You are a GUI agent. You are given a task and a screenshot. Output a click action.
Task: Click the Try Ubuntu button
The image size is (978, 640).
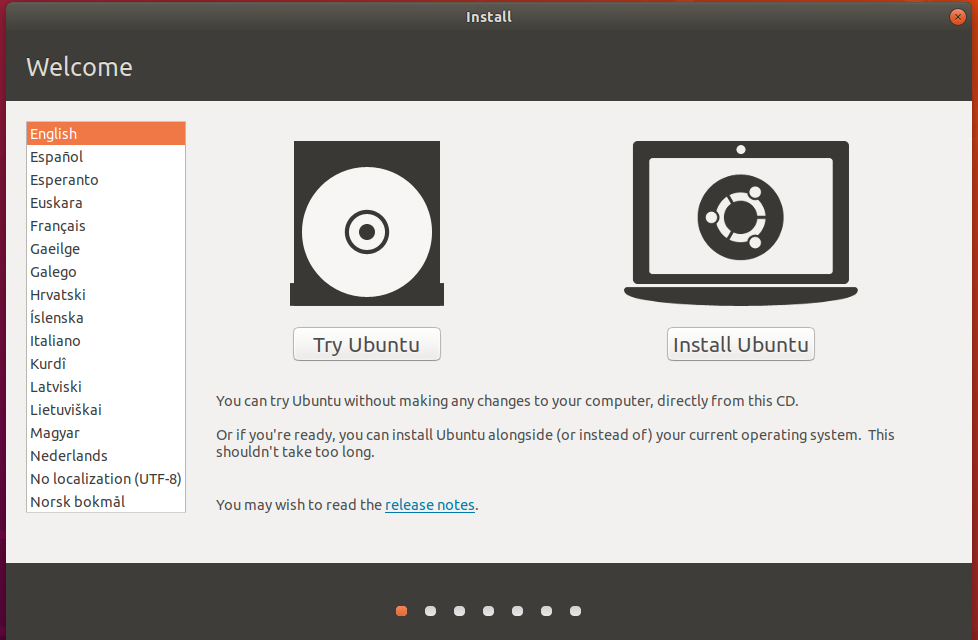coord(367,344)
